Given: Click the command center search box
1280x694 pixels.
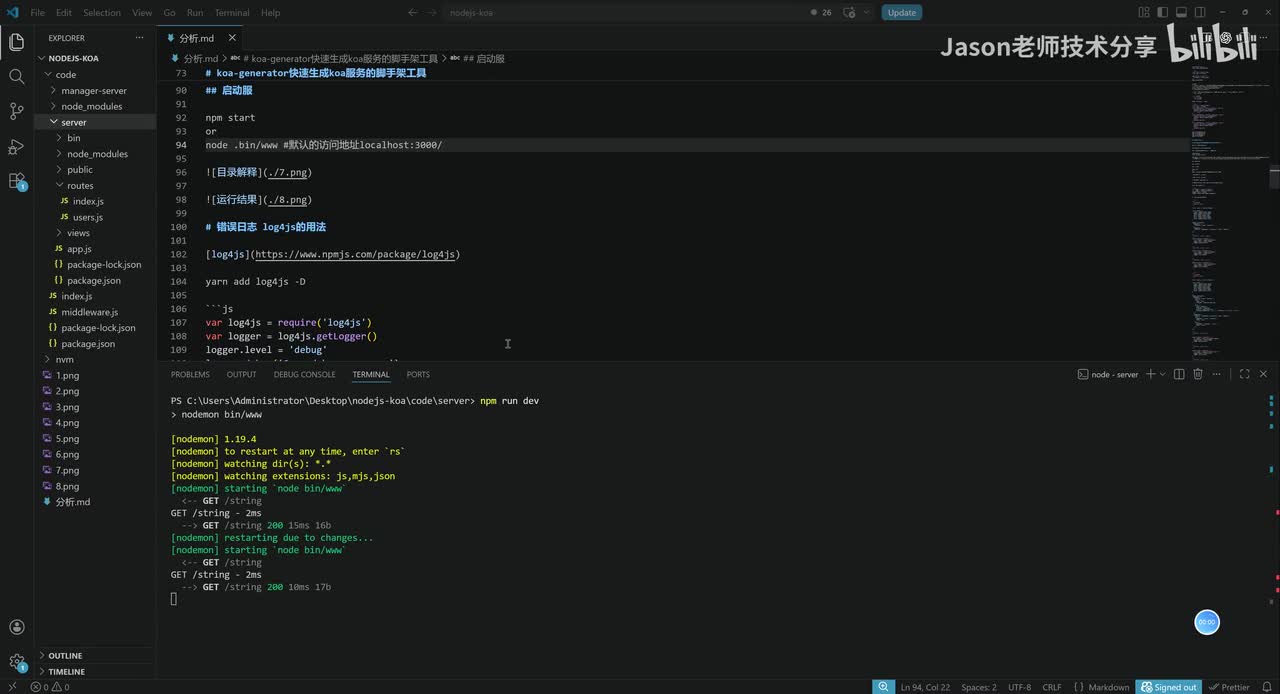Looking at the screenshot, I should [x=624, y=12].
